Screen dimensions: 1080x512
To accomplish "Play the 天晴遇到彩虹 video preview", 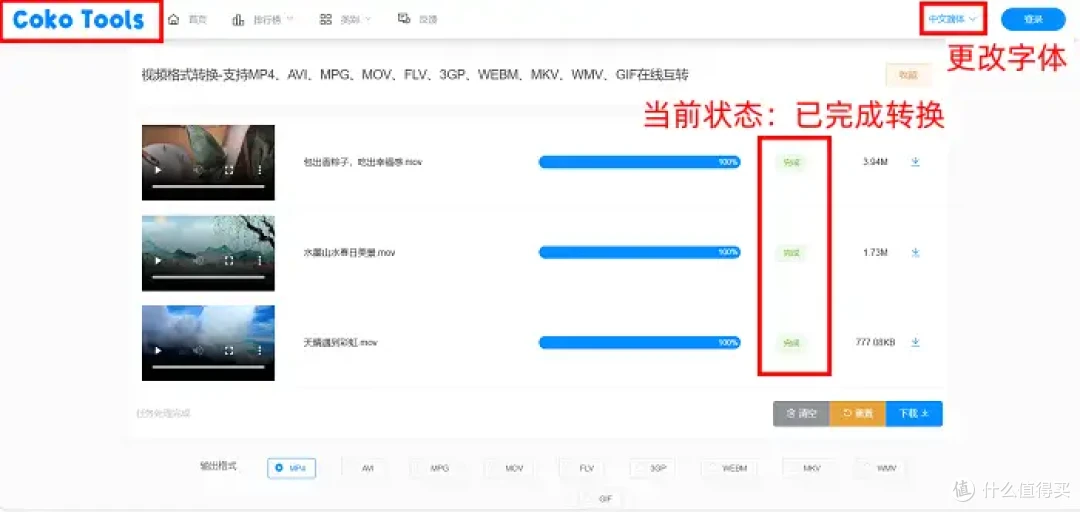I will (x=158, y=351).
